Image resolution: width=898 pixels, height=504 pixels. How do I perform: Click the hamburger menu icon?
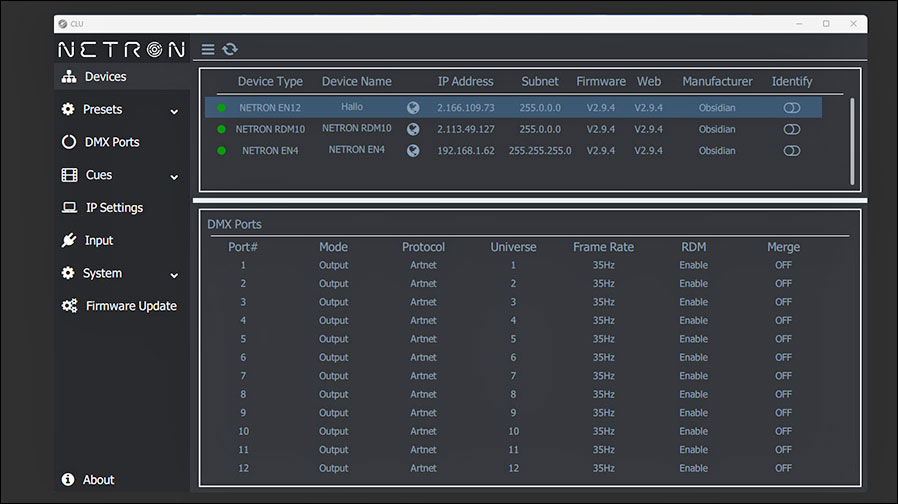(208, 49)
